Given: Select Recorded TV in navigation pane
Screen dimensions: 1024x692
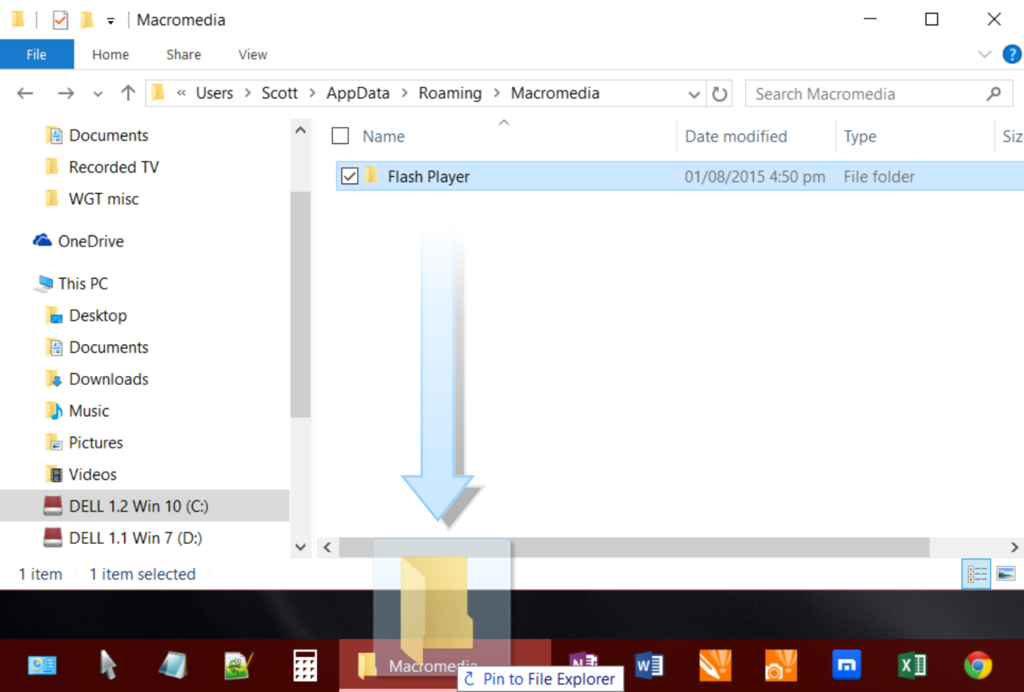Looking at the screenshot, I should pyautogui.click(x=114, y=167).
